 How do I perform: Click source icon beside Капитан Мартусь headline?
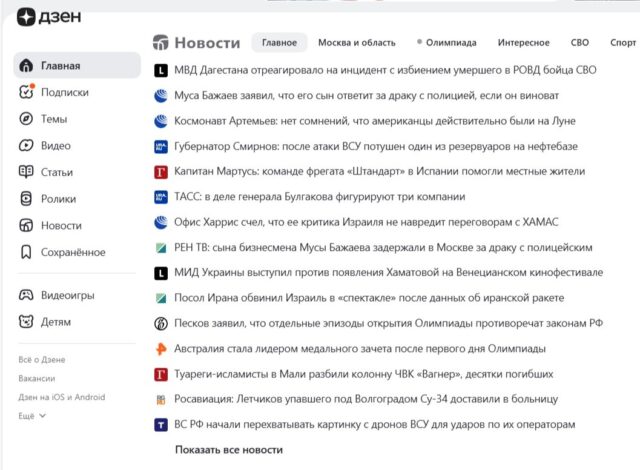tap(161, 172)
